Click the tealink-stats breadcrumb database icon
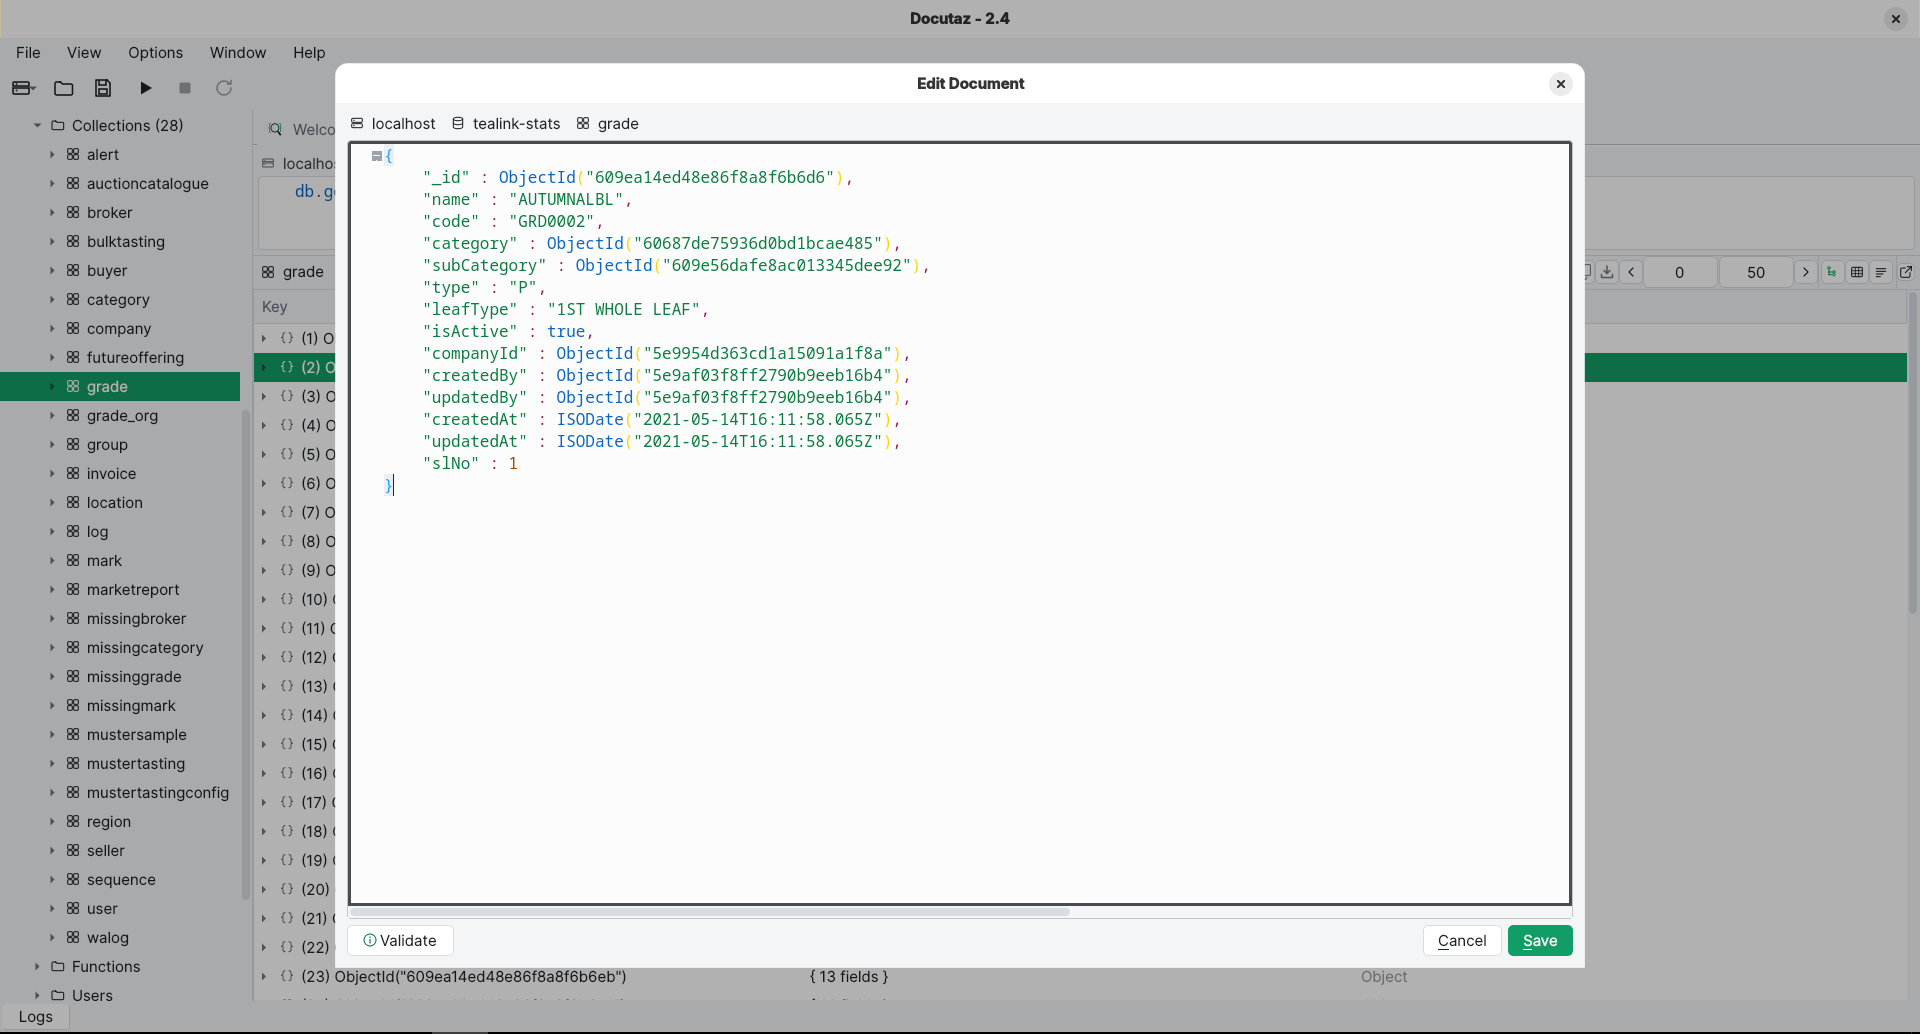 pyautogui.click(x=458, y=123)
